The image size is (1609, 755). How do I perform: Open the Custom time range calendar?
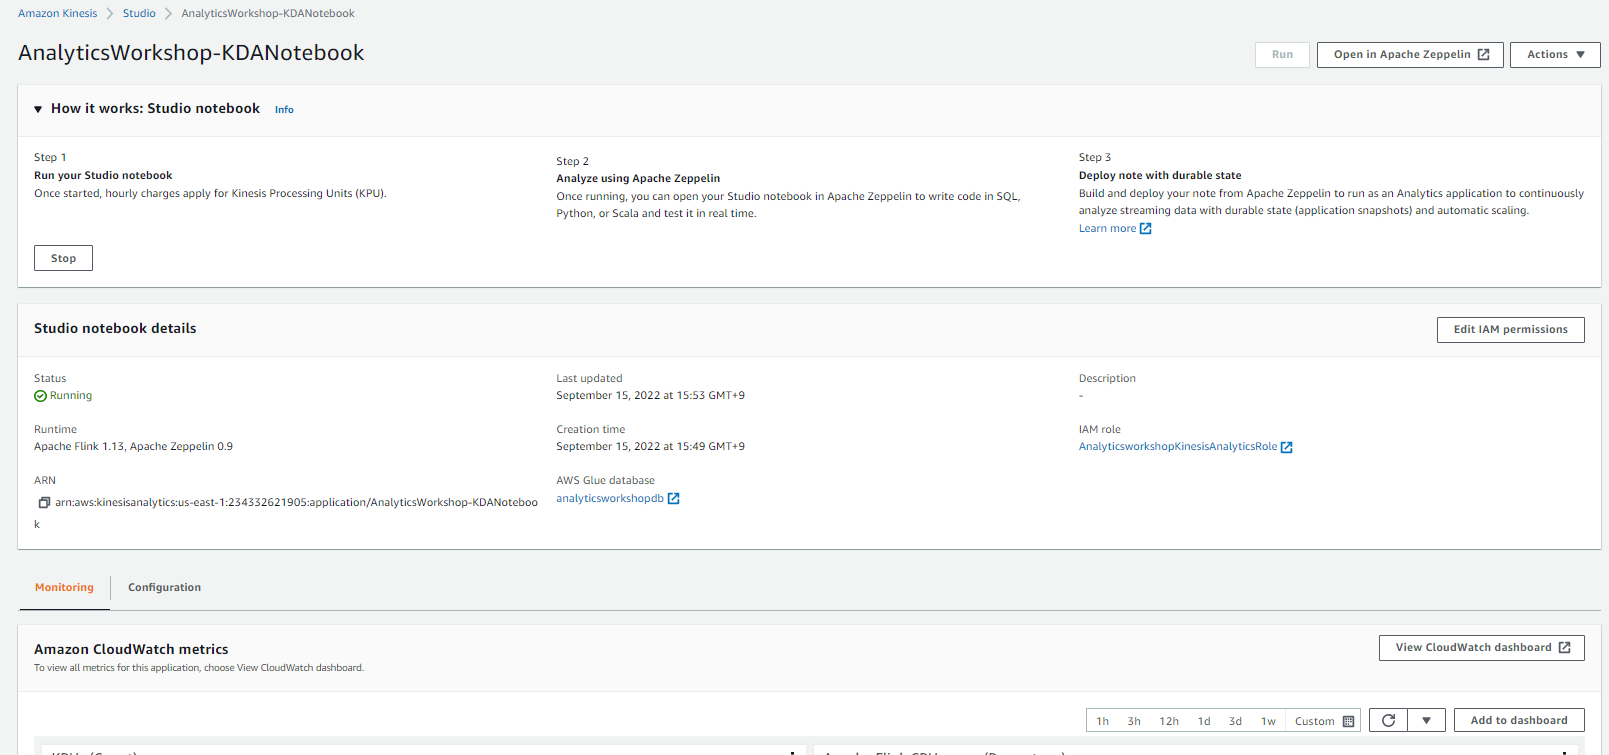(1324, 721)
